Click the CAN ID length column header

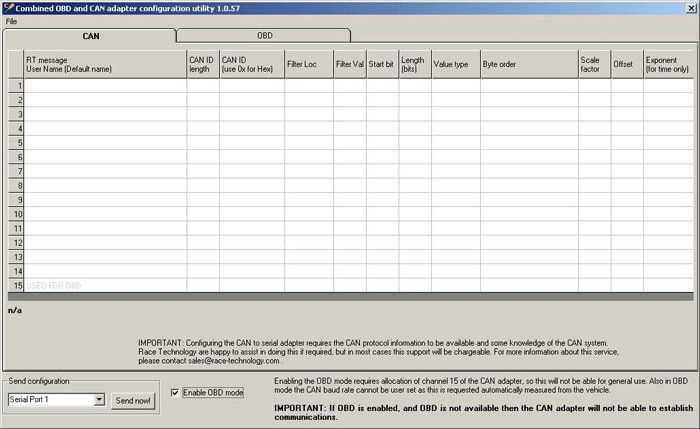pyautogui.click(x=202, y=64)
